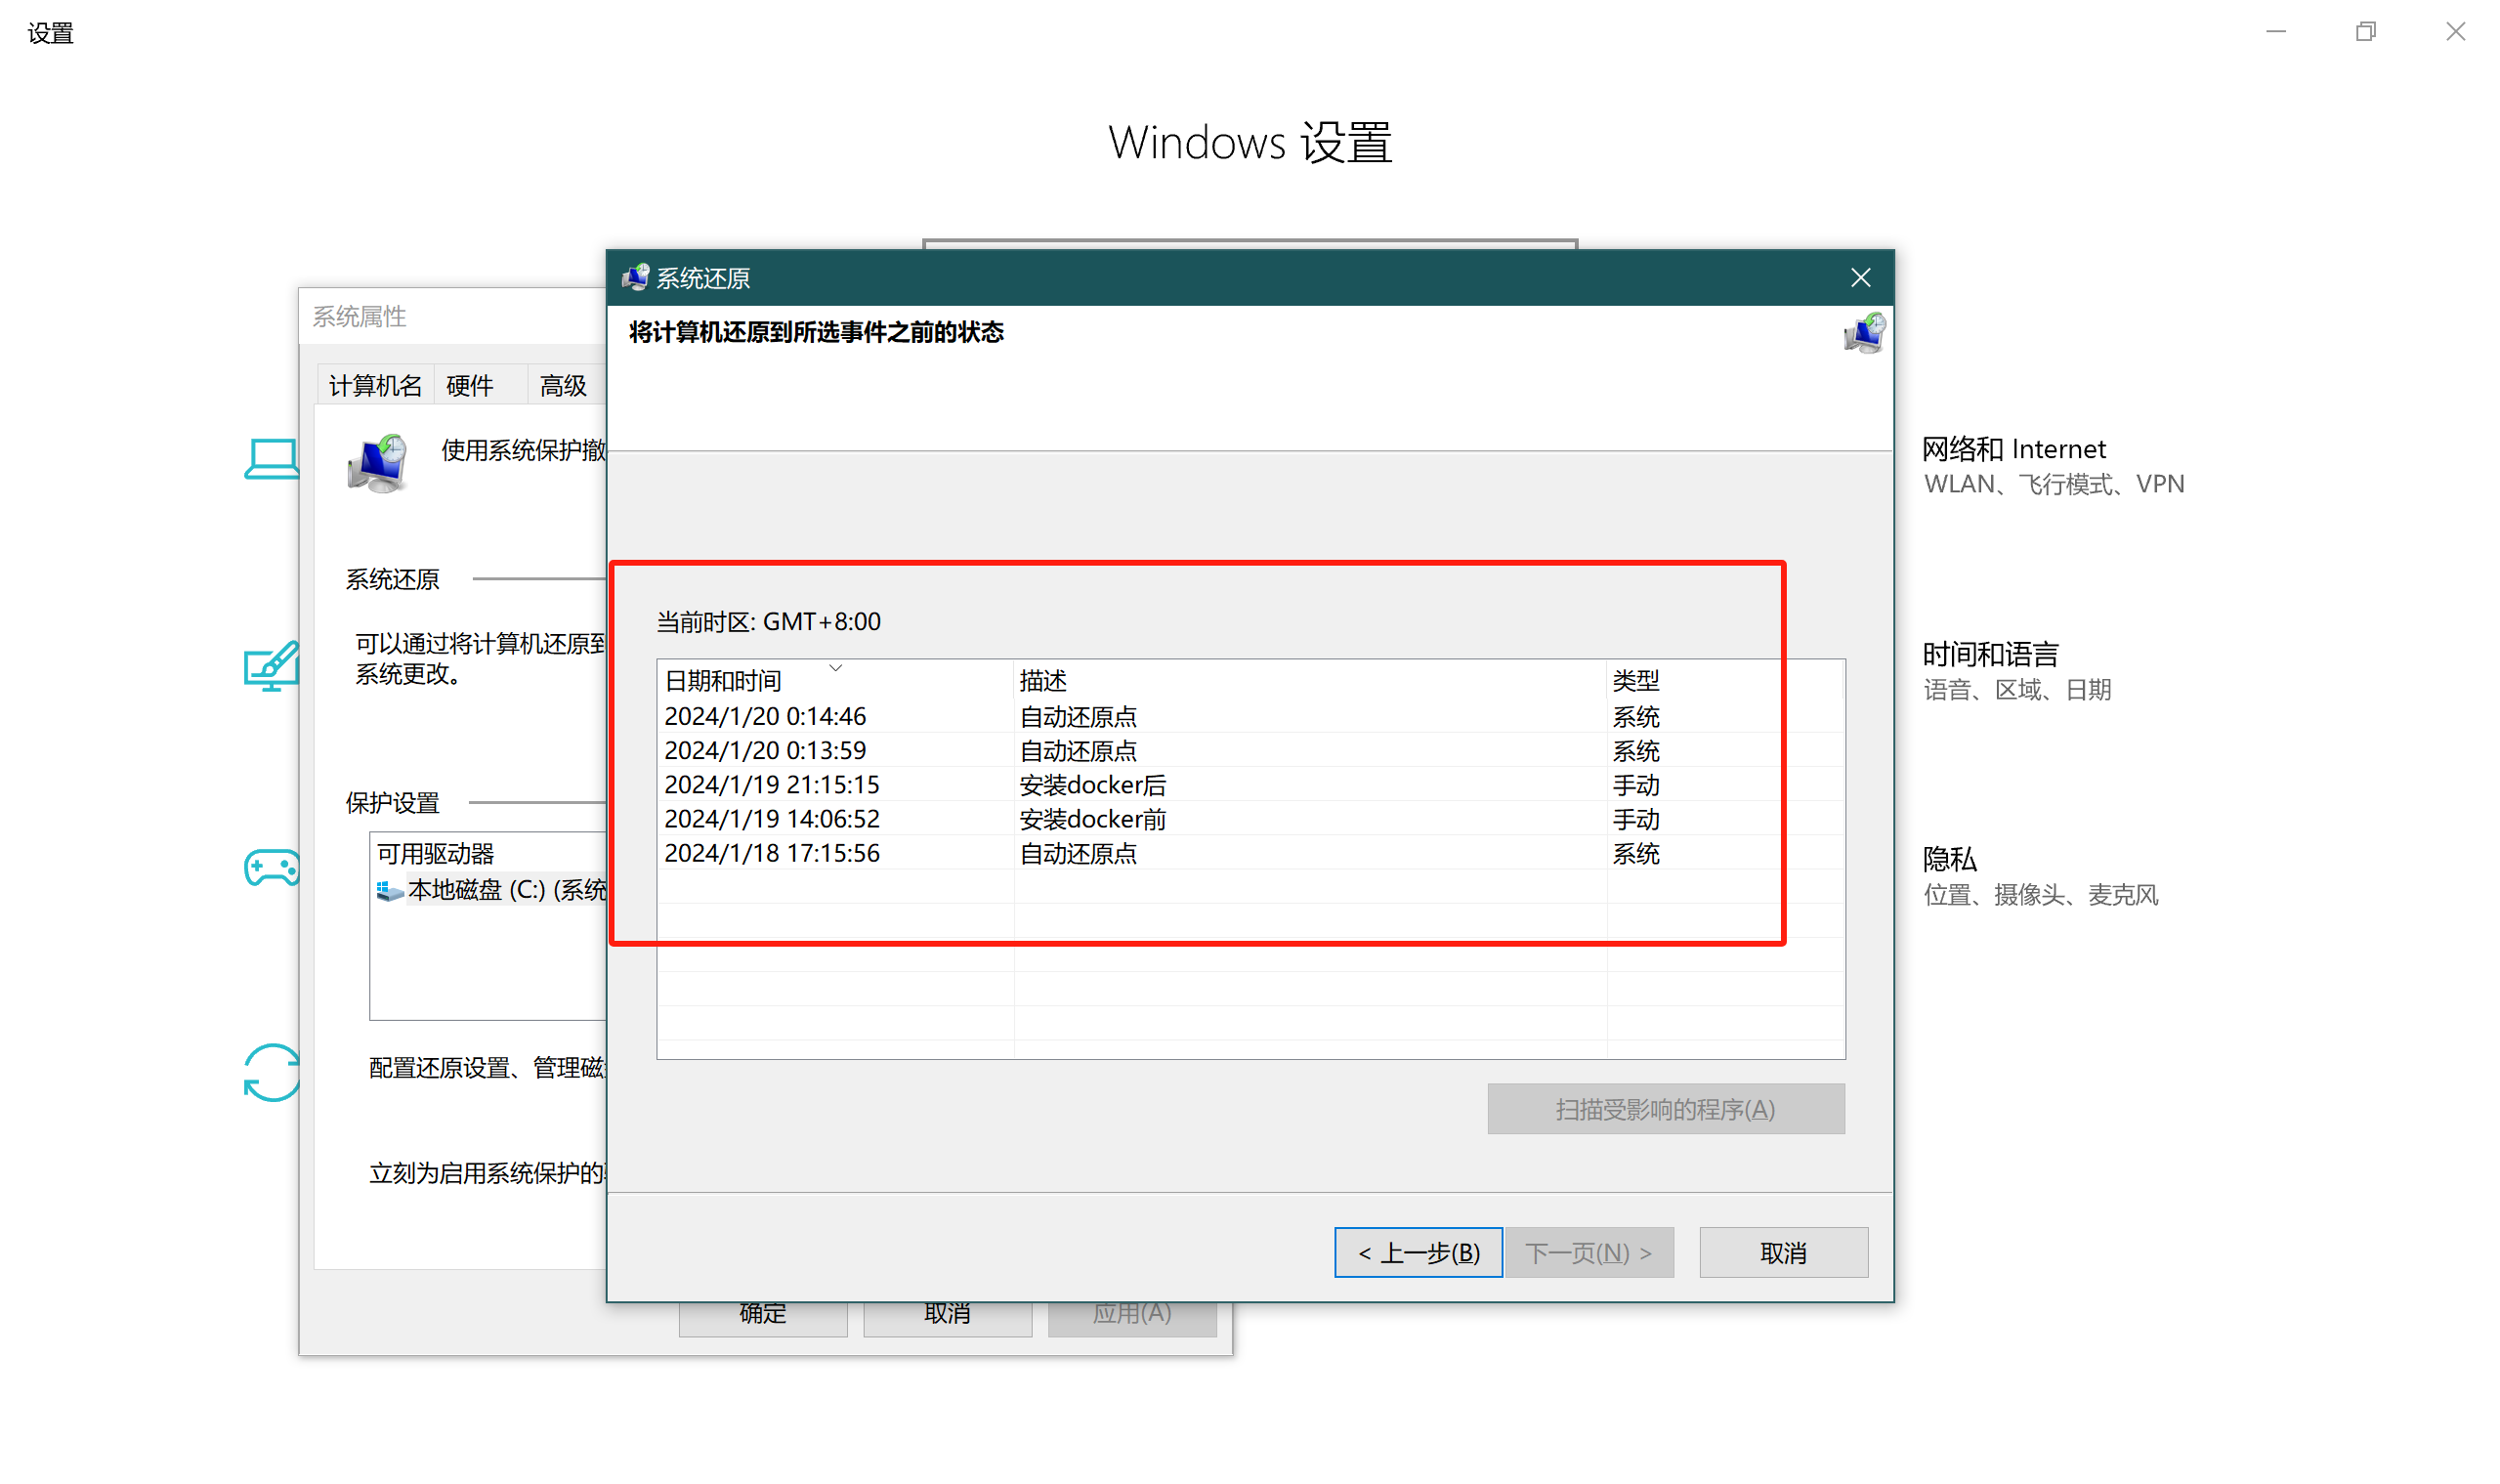This screenshot has width=2500, height=1484.
Task: Open the 硬件 tab
Action: 470,386
